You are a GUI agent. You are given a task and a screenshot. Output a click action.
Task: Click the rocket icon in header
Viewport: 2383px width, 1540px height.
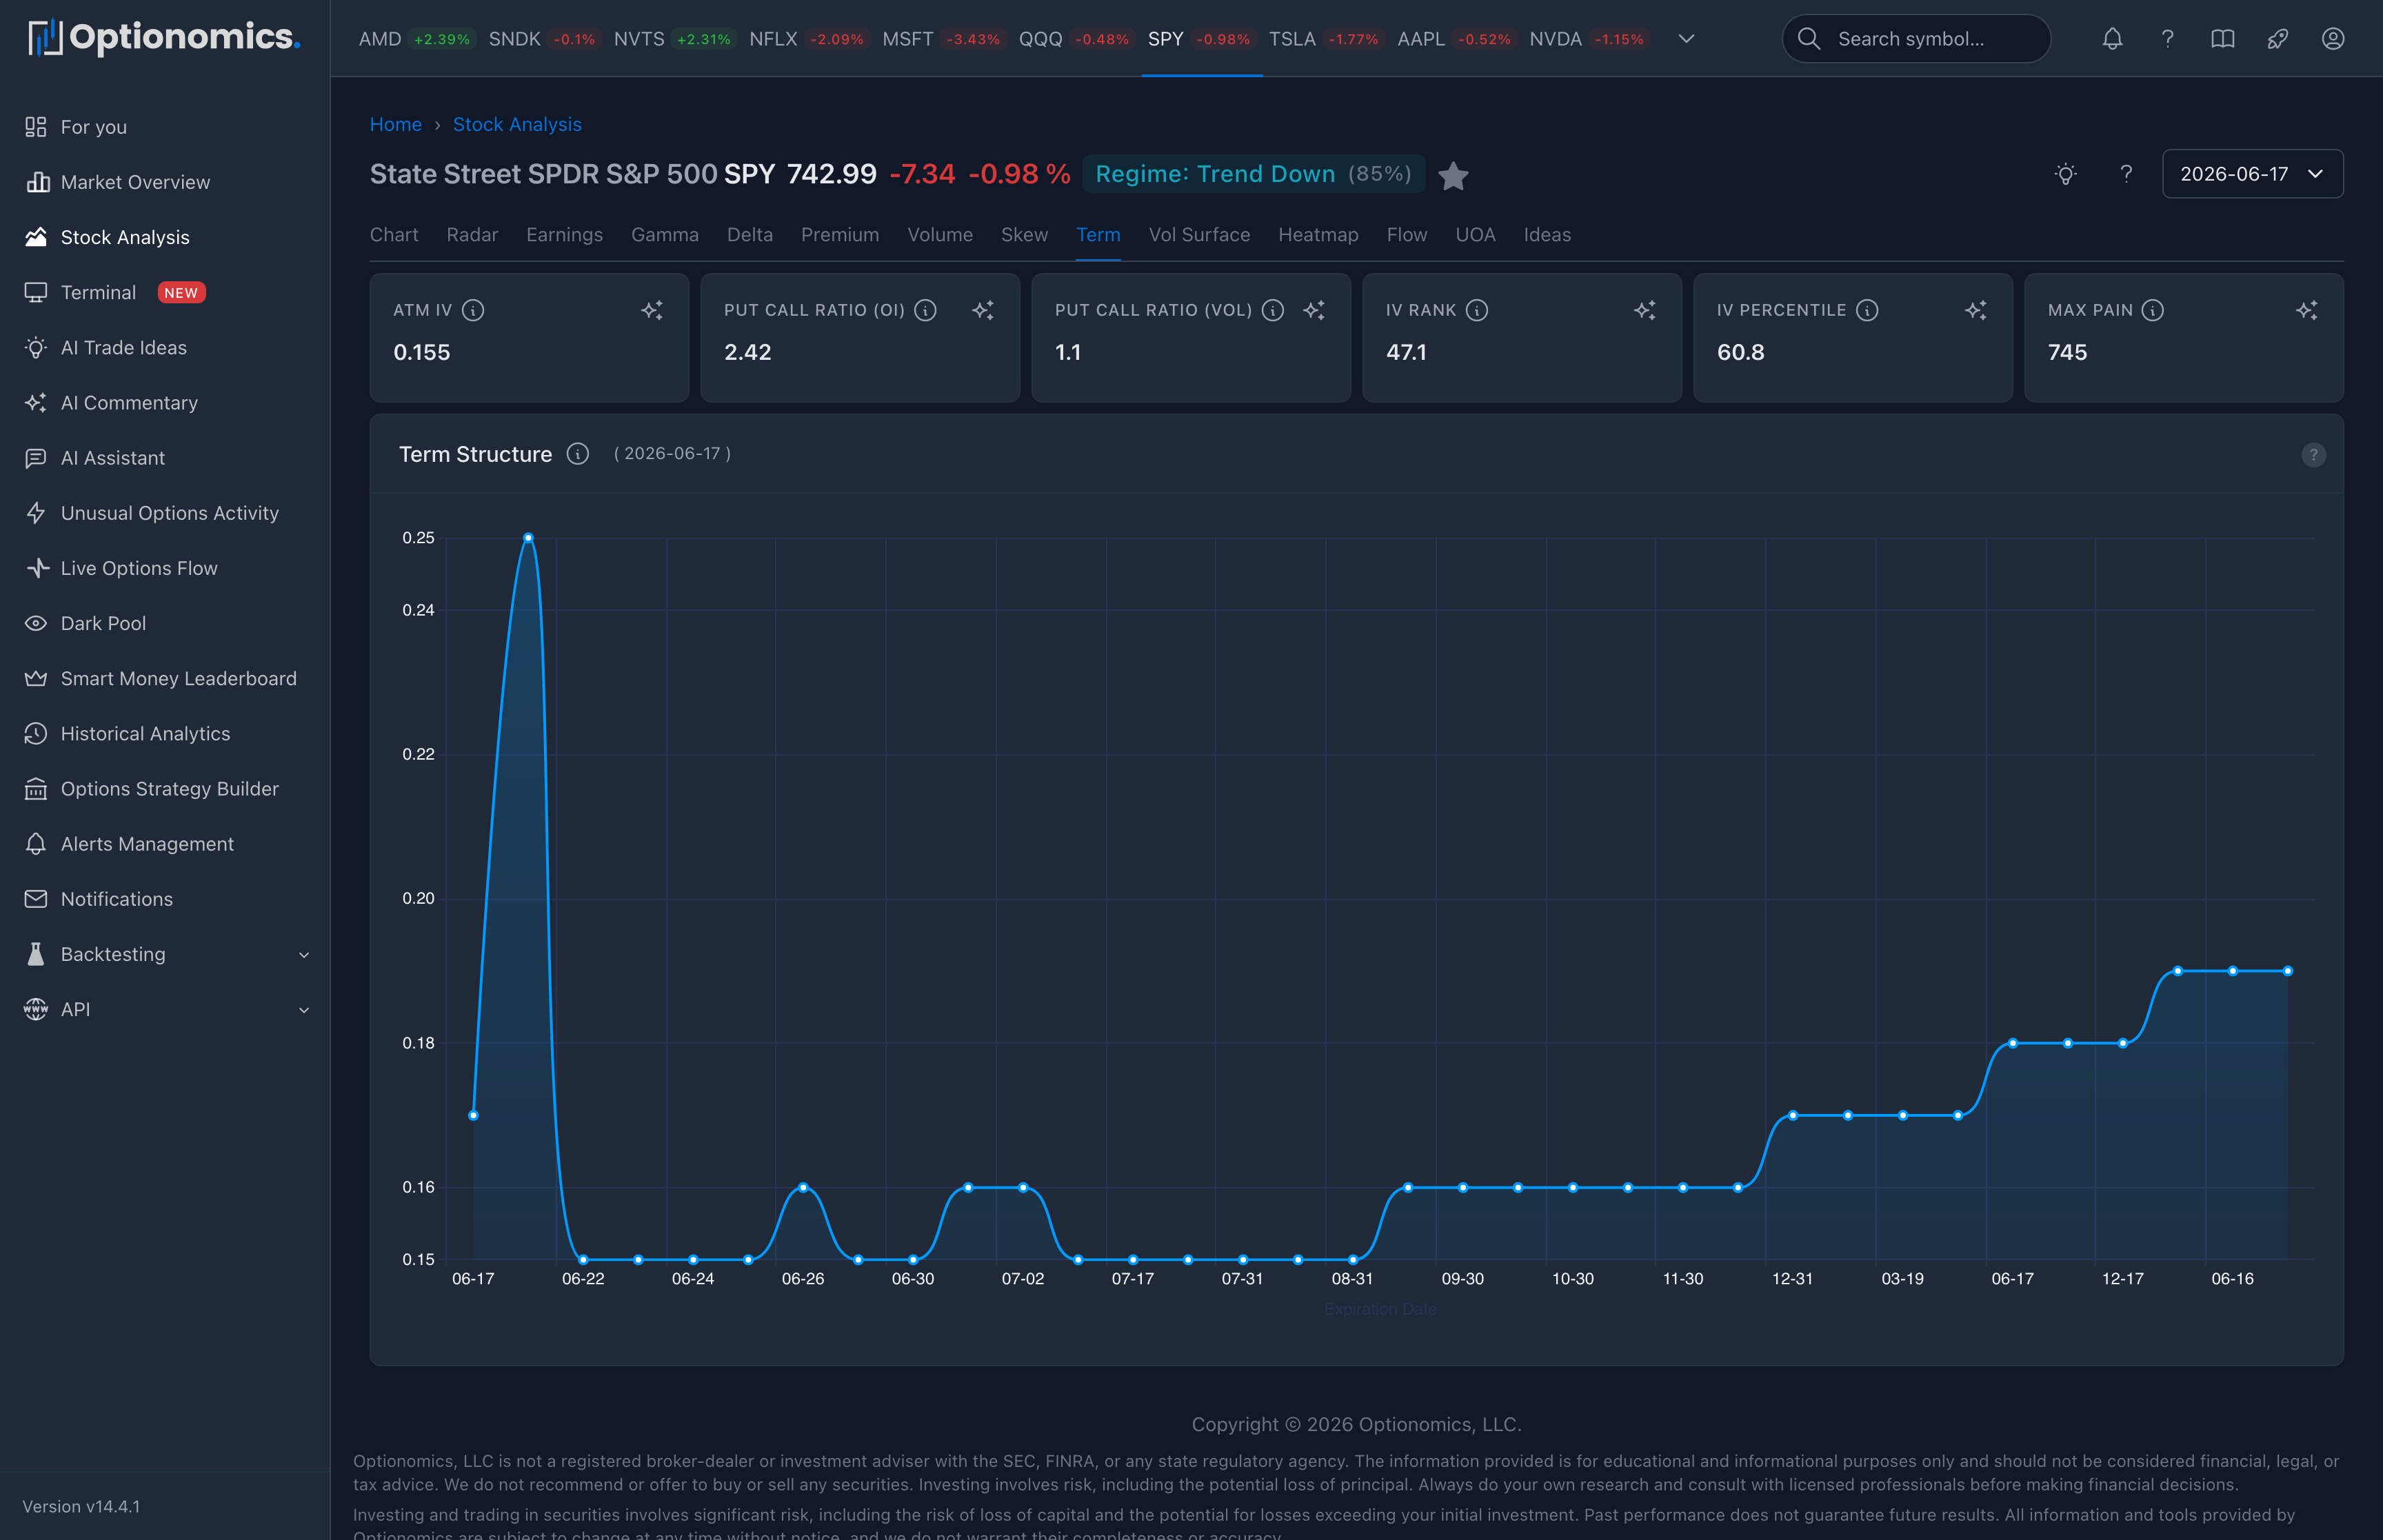point(2277,39)
